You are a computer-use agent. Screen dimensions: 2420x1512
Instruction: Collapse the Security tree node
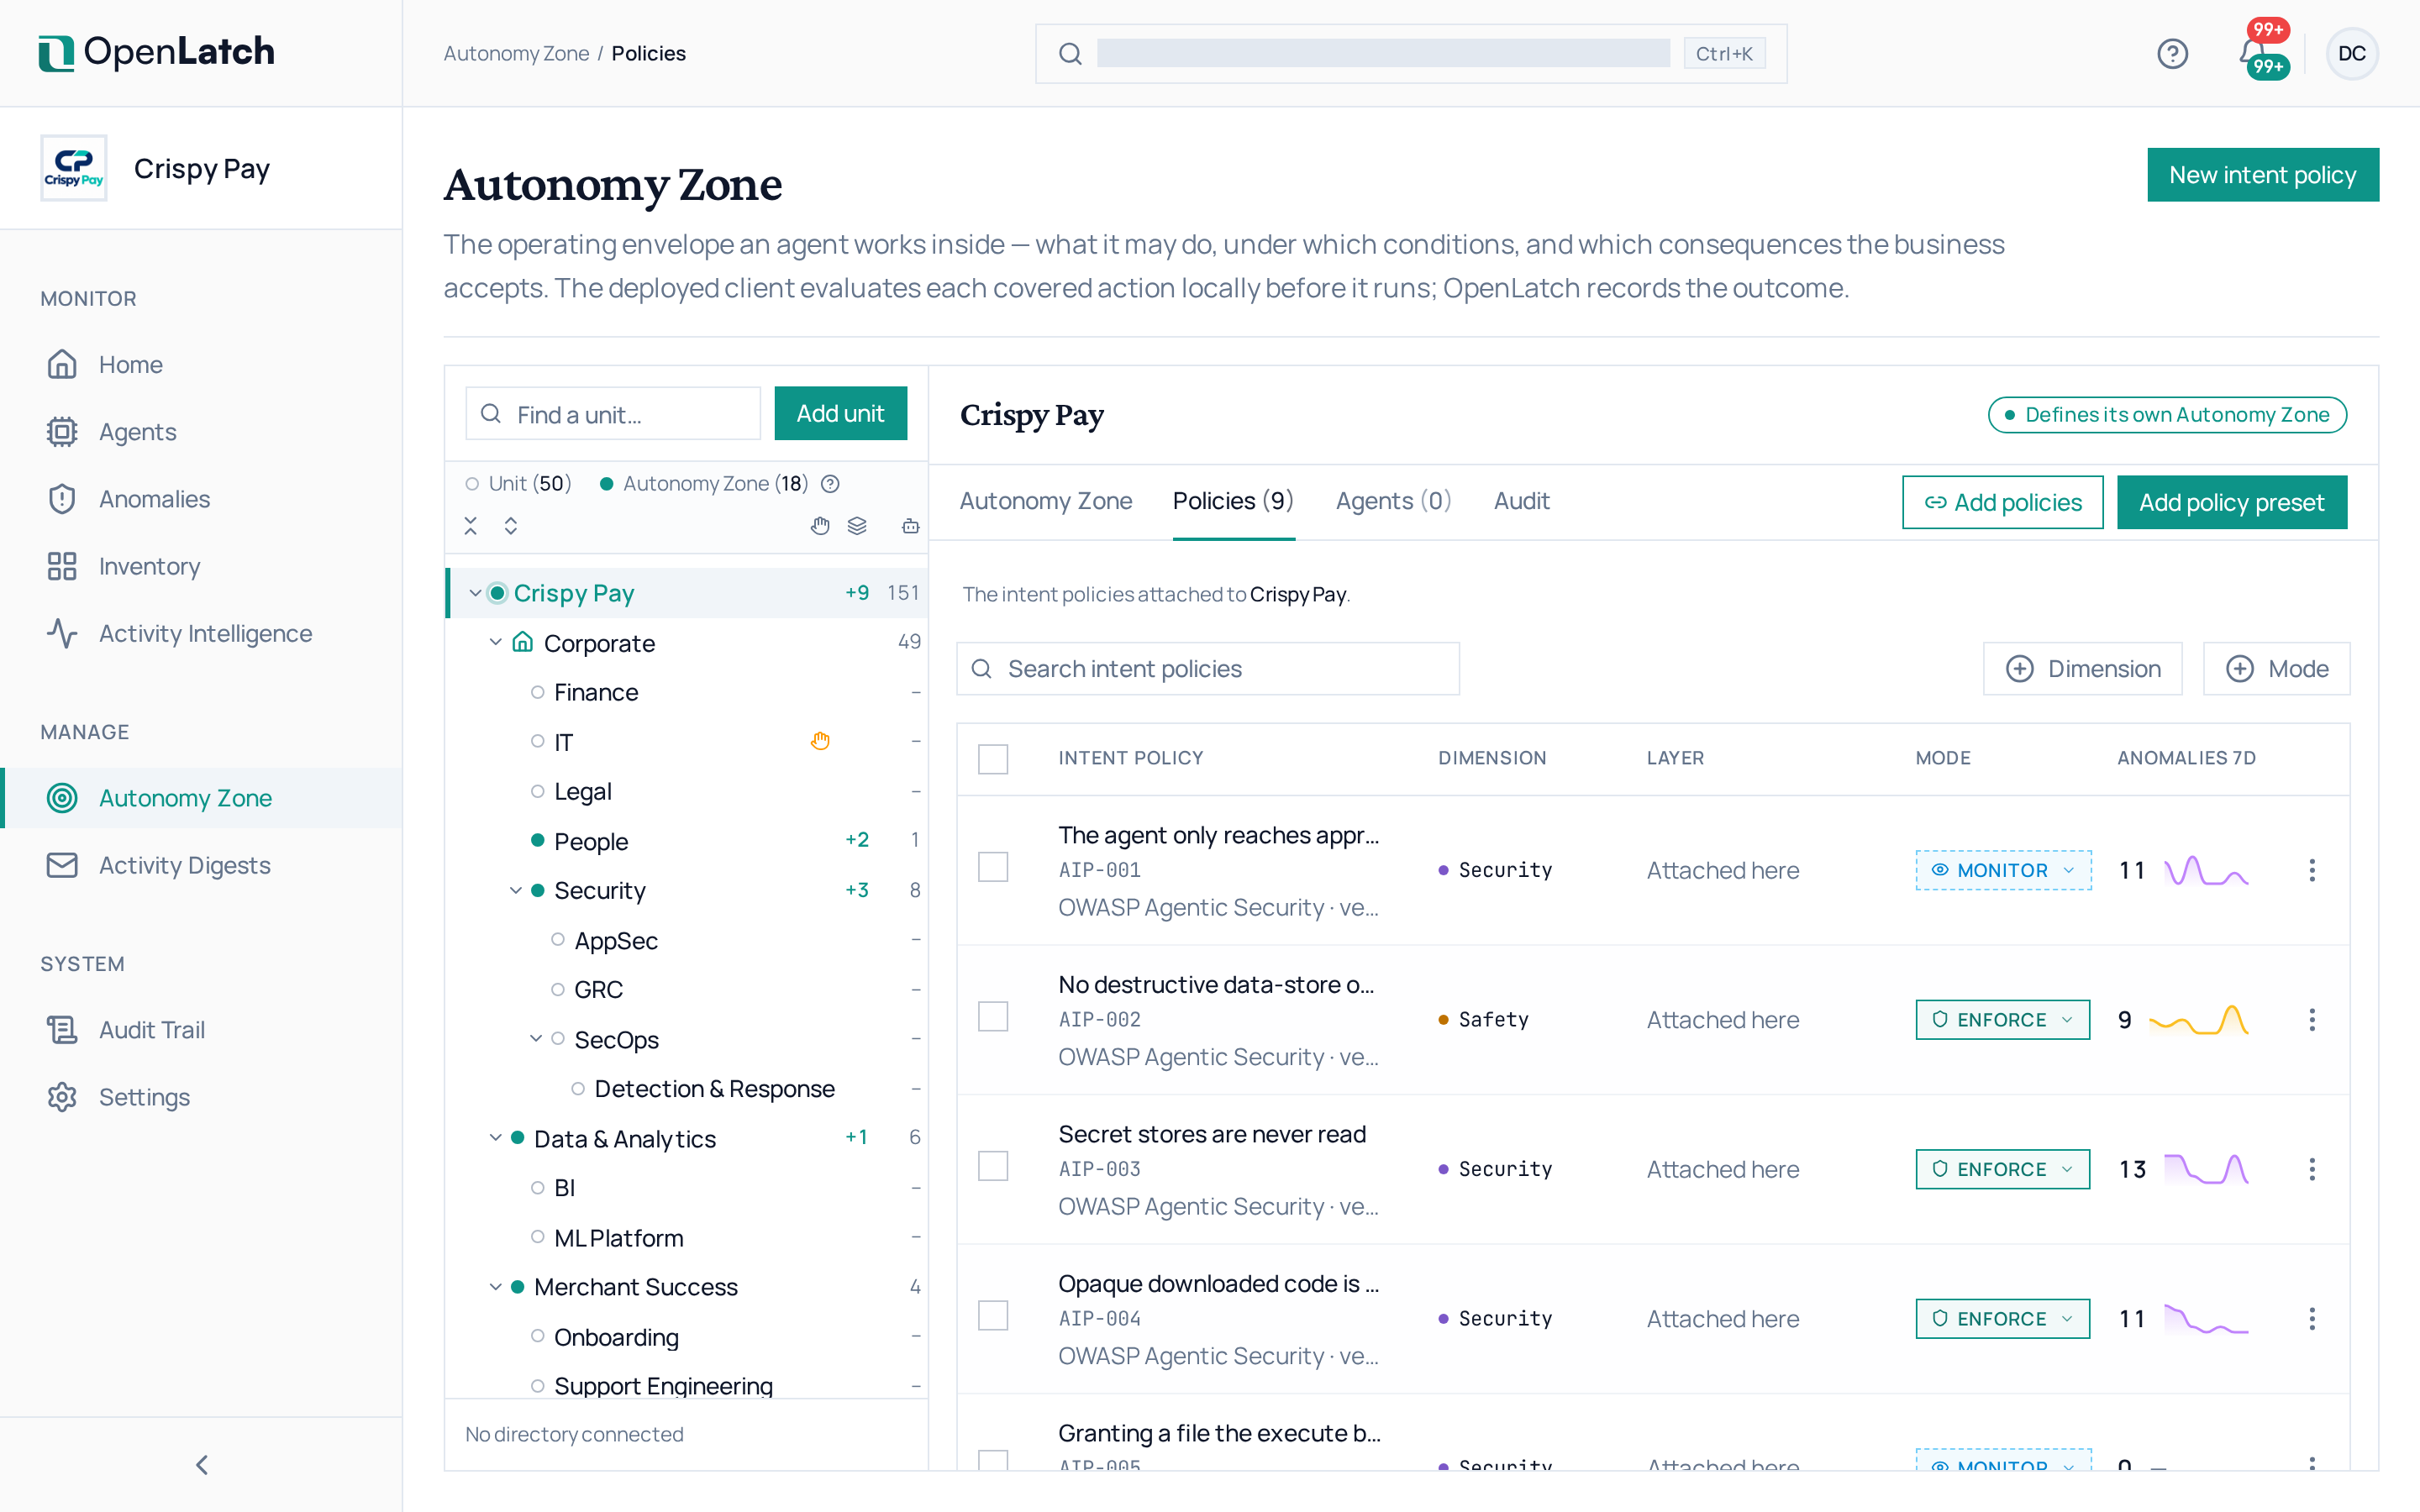pos(516,890)
